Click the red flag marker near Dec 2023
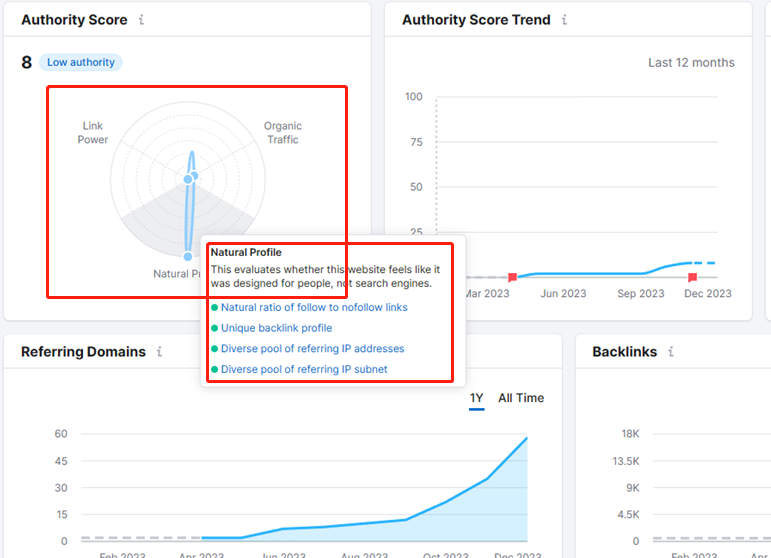 coord(692,277)
